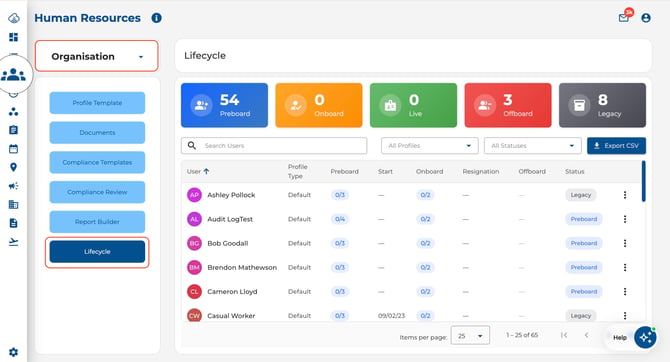Viewport: 670px width, 362px height.
Task: Open the mail notifications icon
Action: (623, 18)
